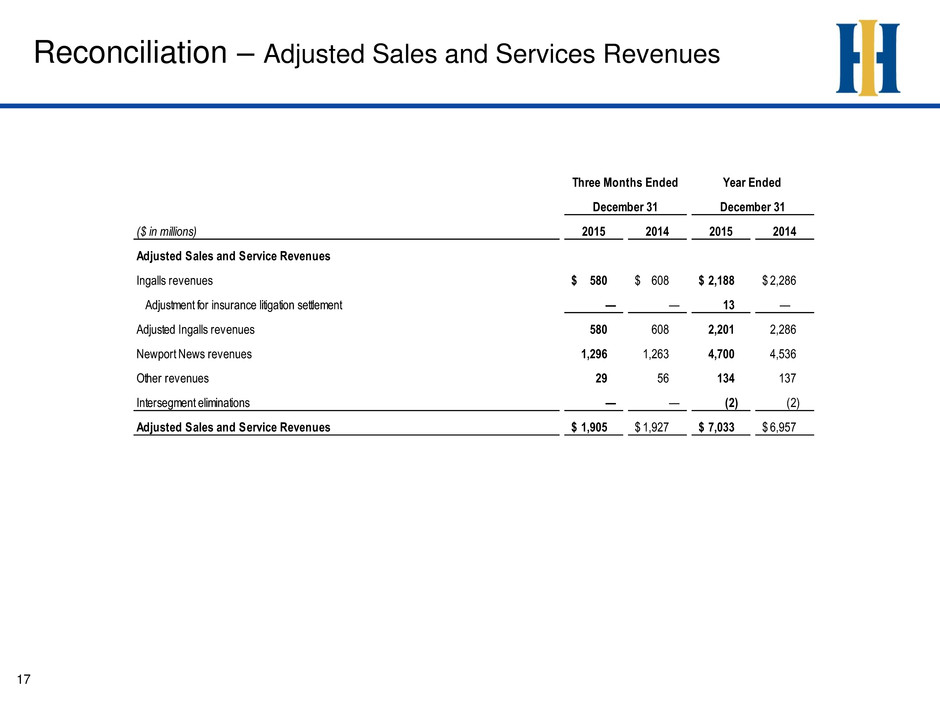Click the HII logo in the slide header

867,58
